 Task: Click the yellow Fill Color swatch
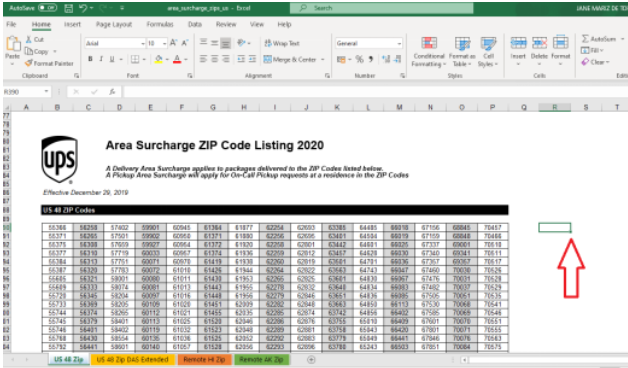[159, 59]
